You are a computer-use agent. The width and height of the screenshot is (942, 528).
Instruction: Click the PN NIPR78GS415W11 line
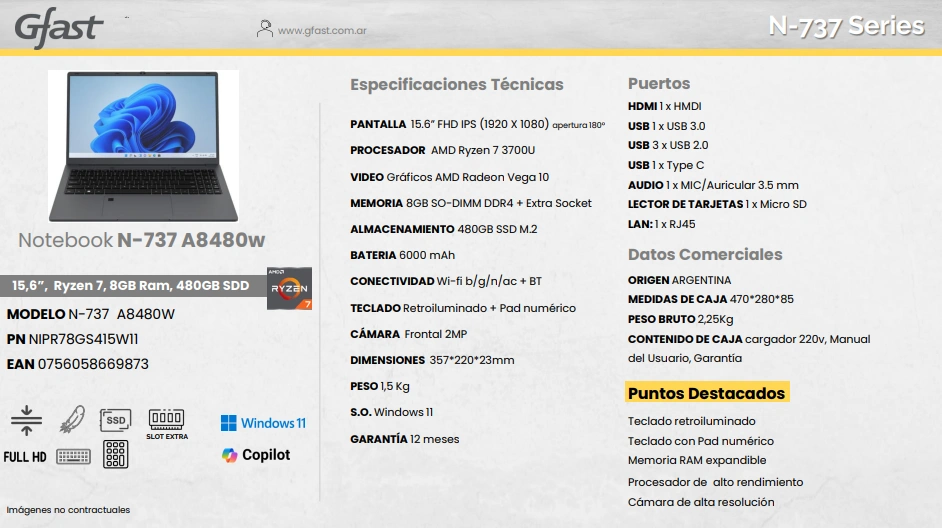(72, 339)
